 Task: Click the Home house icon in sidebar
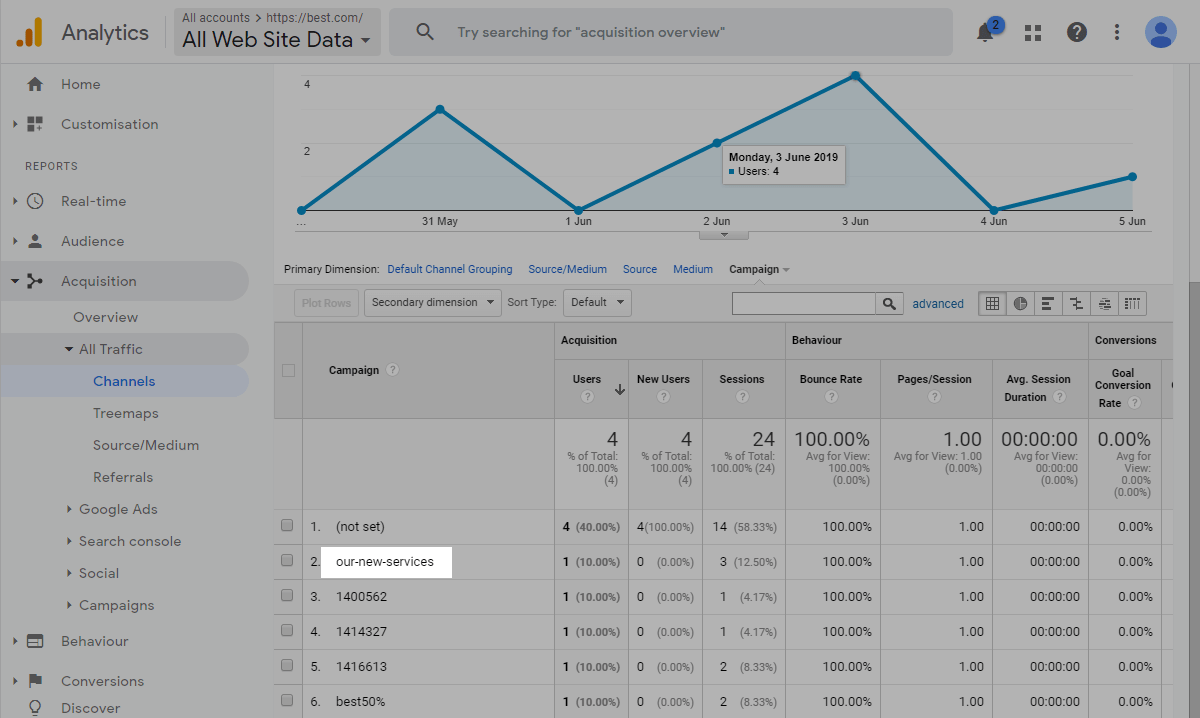35,84
